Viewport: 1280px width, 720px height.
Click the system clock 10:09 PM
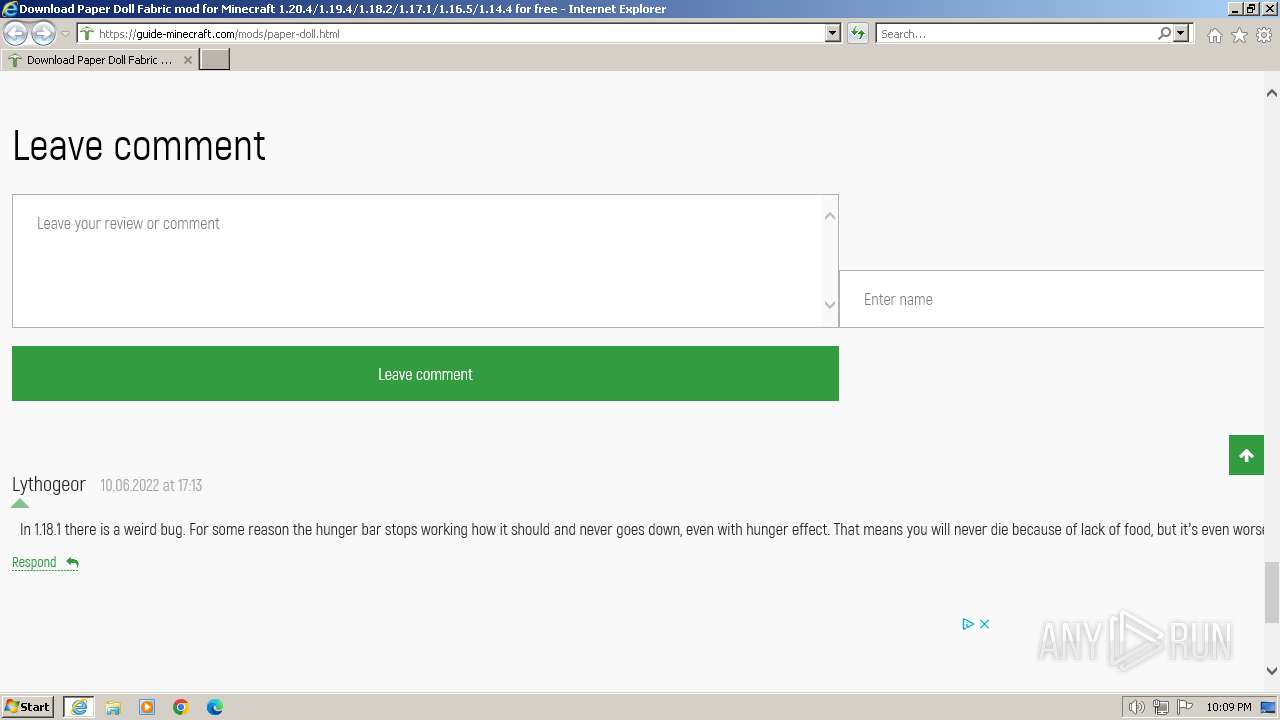[1229, 707]
